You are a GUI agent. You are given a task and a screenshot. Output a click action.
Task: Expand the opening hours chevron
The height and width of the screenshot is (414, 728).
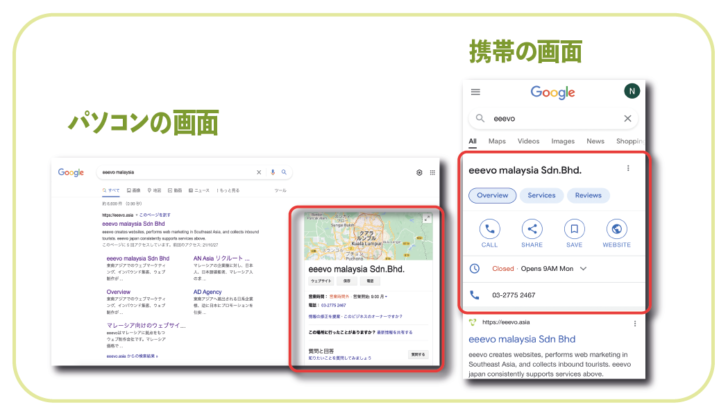pos(583,269)
